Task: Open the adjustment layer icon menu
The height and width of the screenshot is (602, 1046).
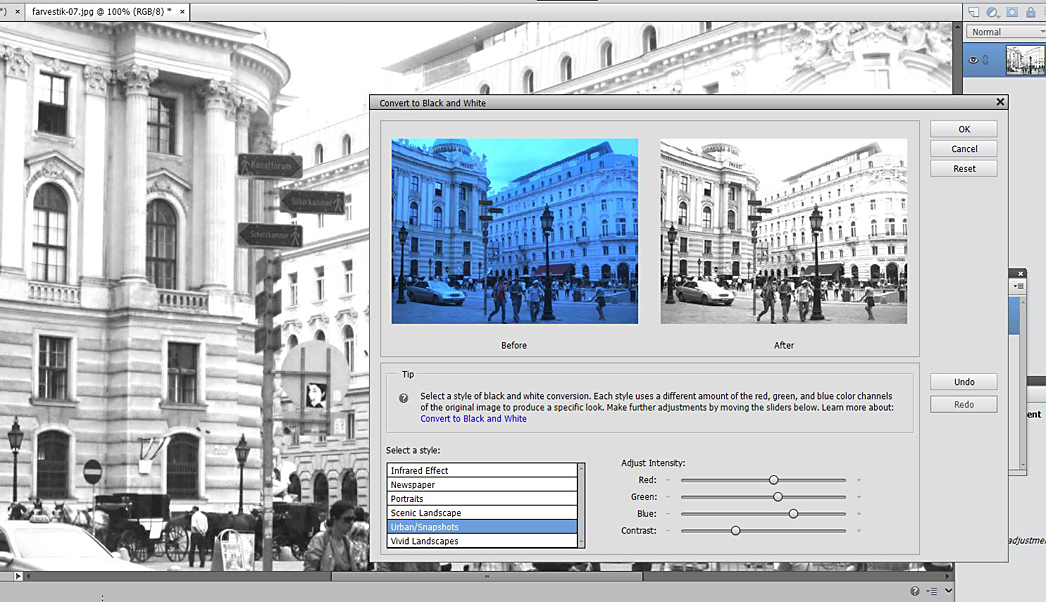Action: pyautogui.click(x=992, y=12)
